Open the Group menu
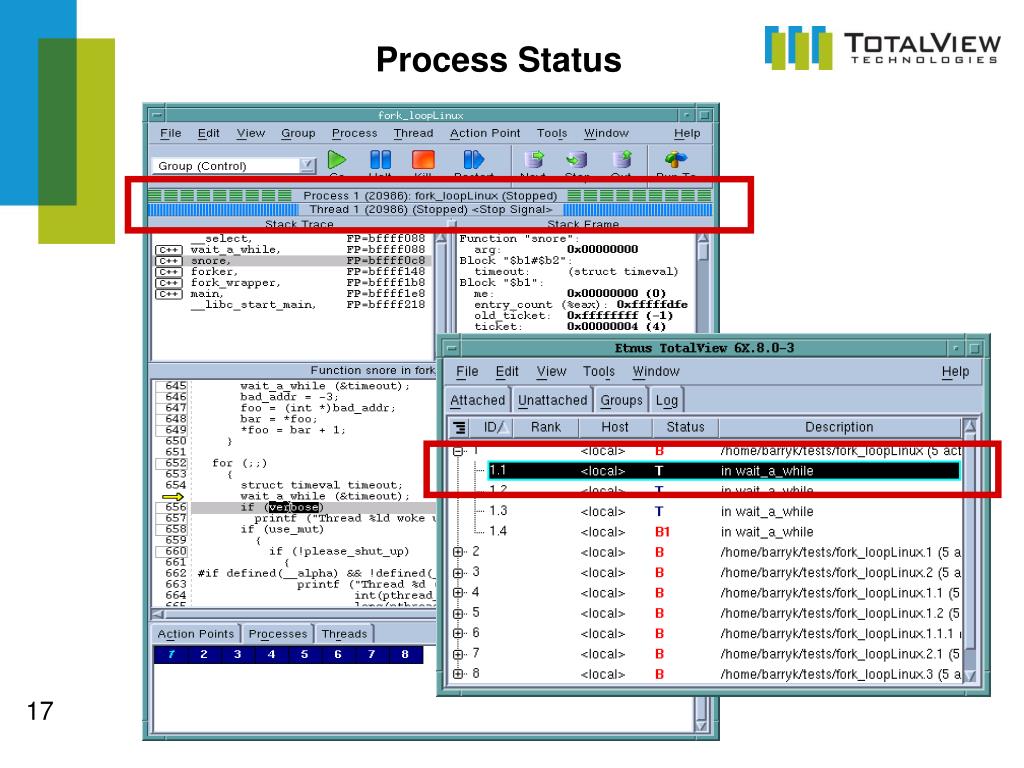 [x=298, y=133]
